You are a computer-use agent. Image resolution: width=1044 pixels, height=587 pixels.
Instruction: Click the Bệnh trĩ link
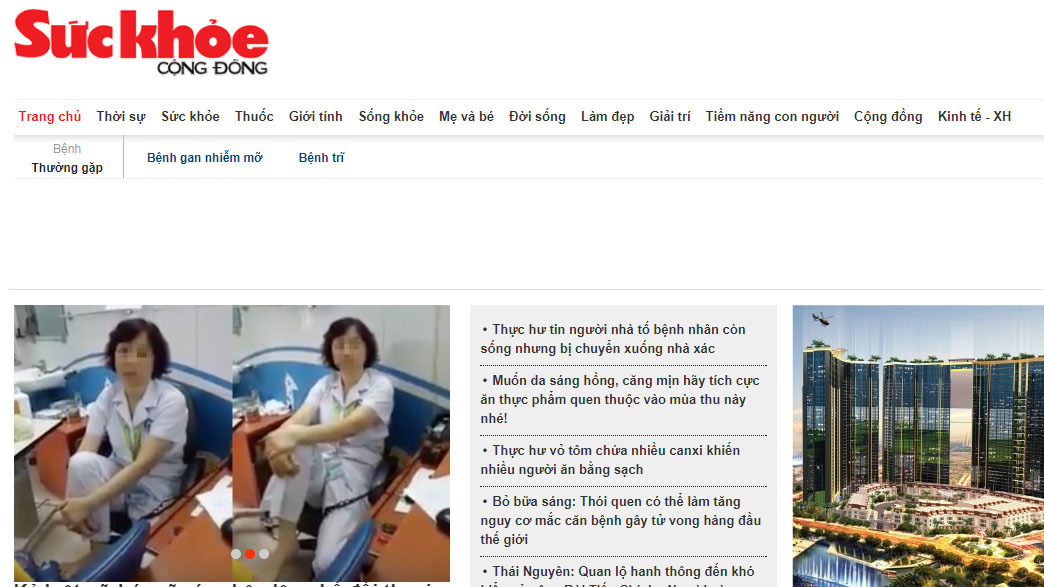coord(322,158)
